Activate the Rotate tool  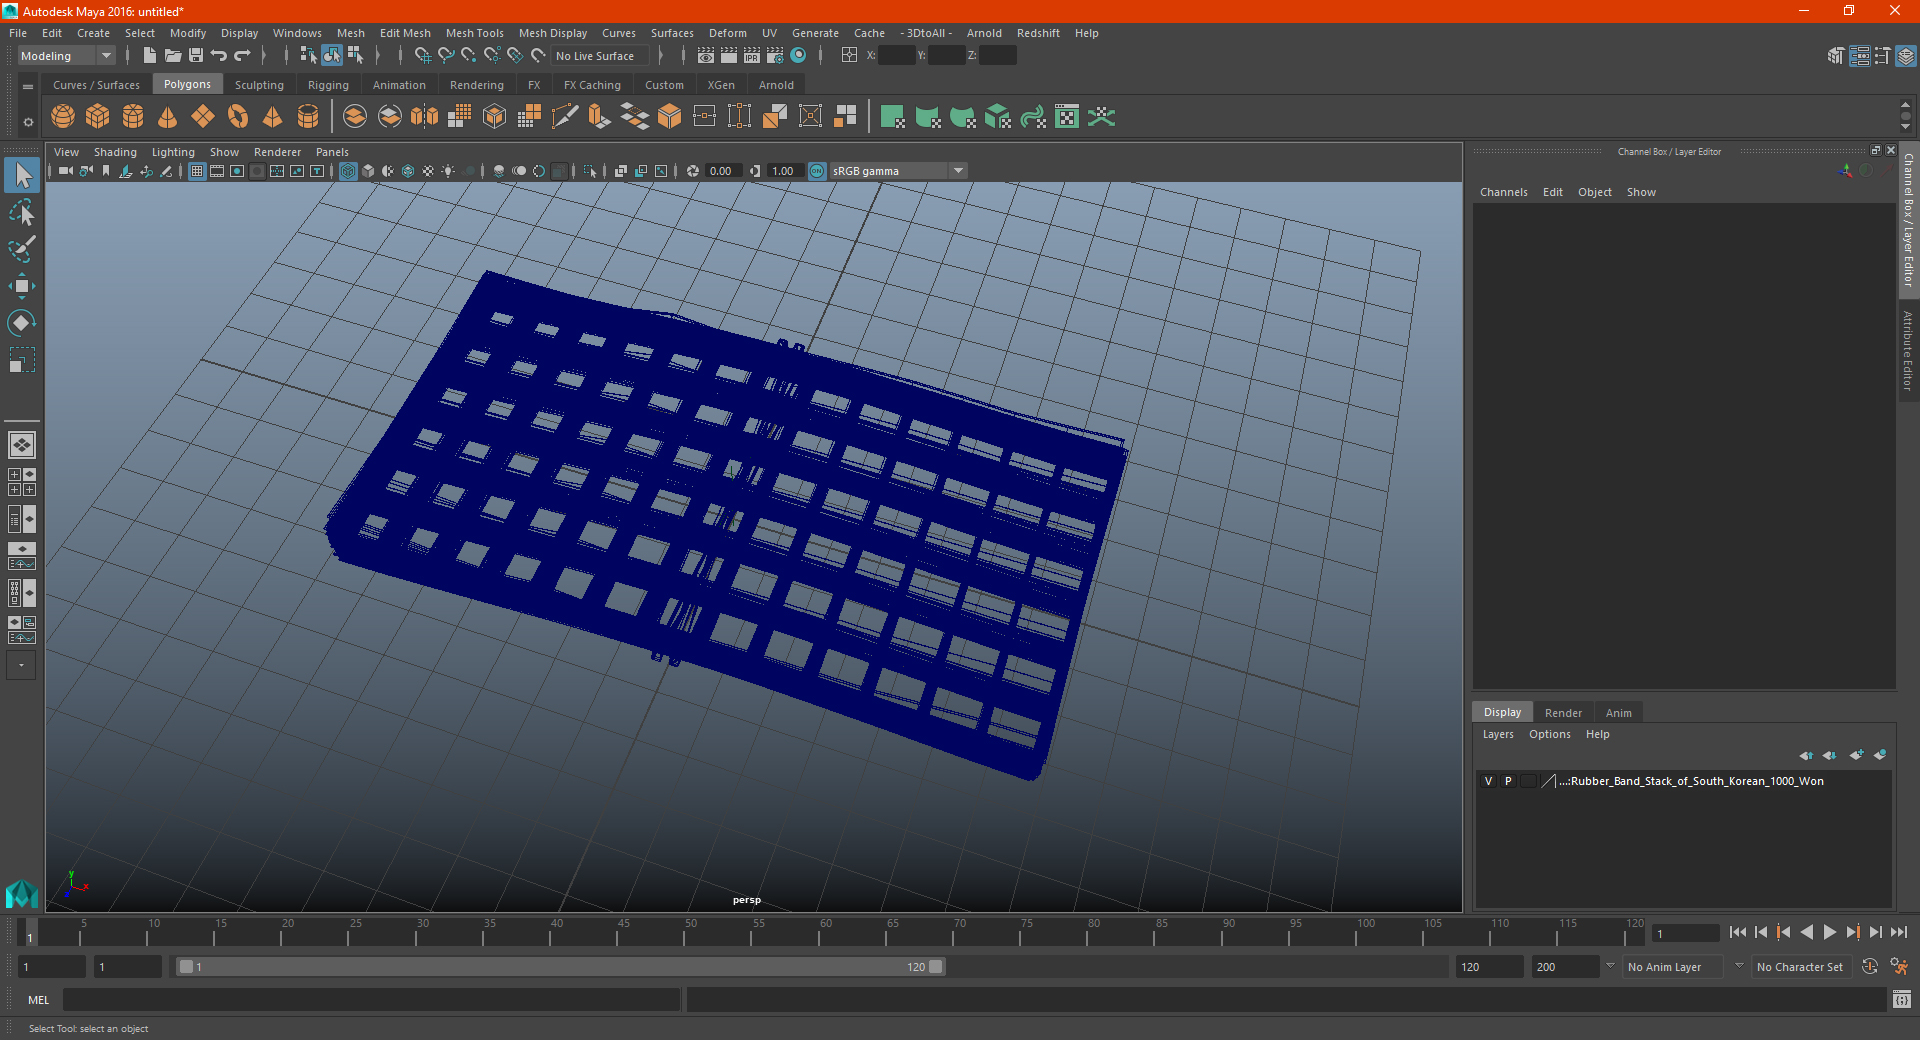pos(22,322)
